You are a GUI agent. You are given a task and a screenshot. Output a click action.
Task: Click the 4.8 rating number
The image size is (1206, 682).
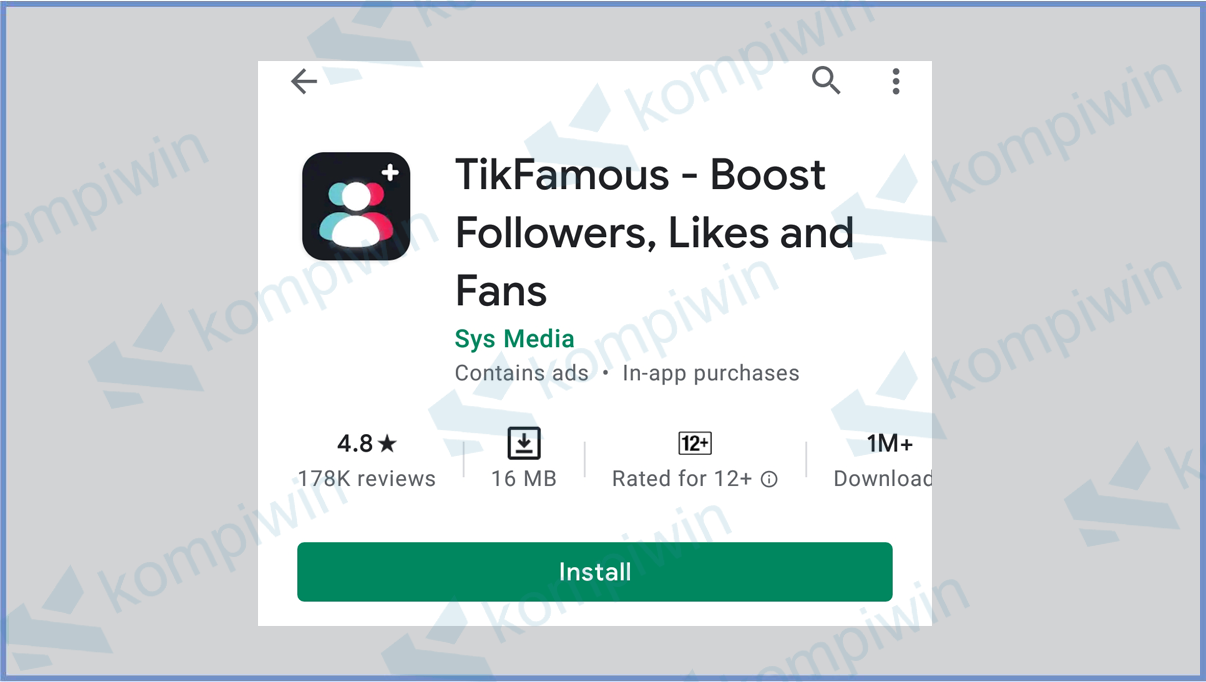pyautogui.click(x=355, y=443)
